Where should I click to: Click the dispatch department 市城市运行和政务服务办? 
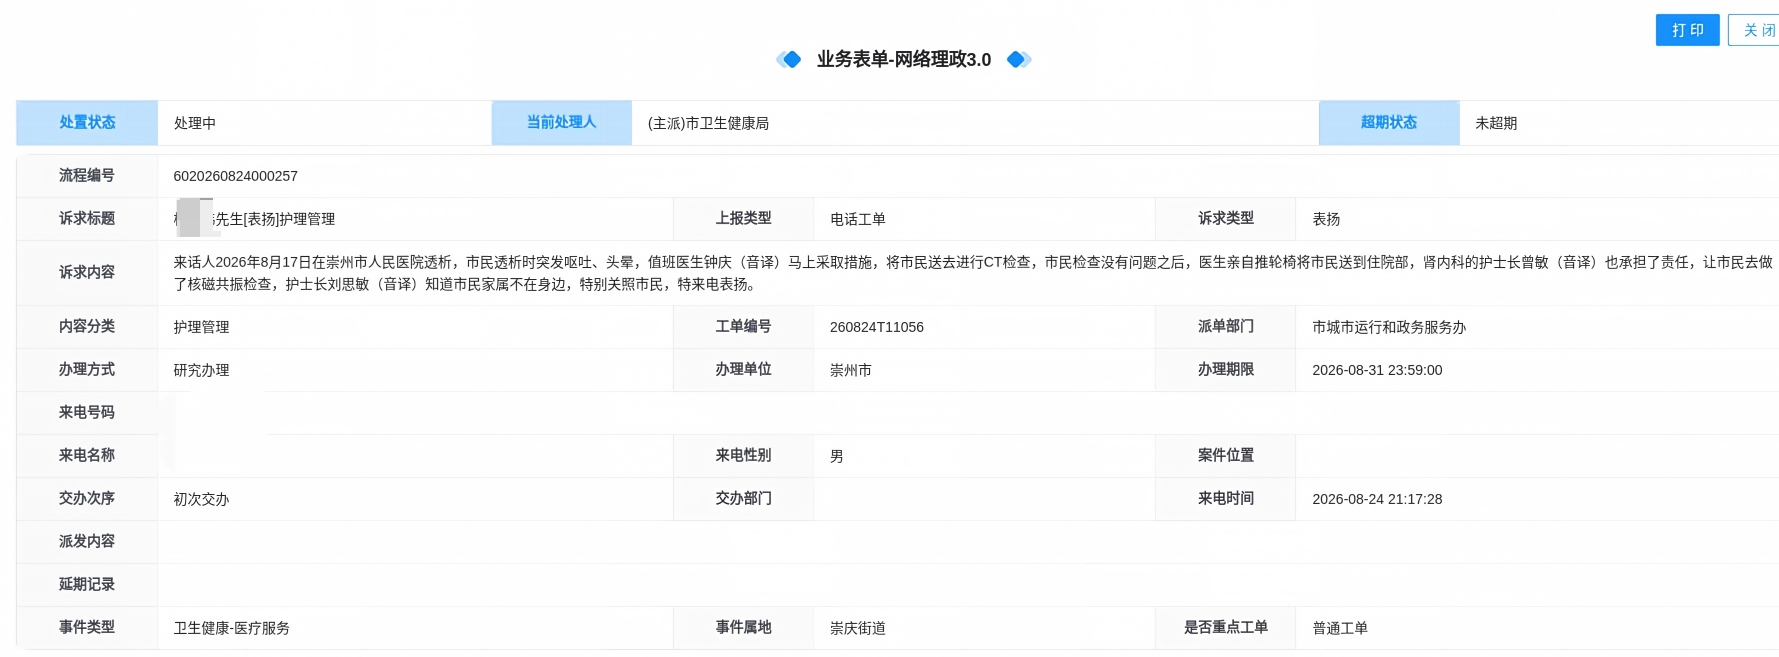pos(1389,327)
